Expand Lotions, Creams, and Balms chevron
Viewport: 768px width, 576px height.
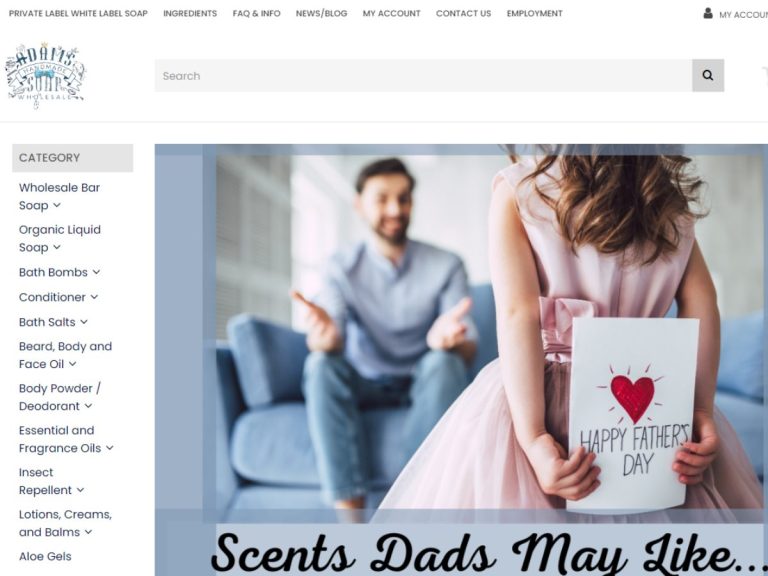(x=88, y=532)
